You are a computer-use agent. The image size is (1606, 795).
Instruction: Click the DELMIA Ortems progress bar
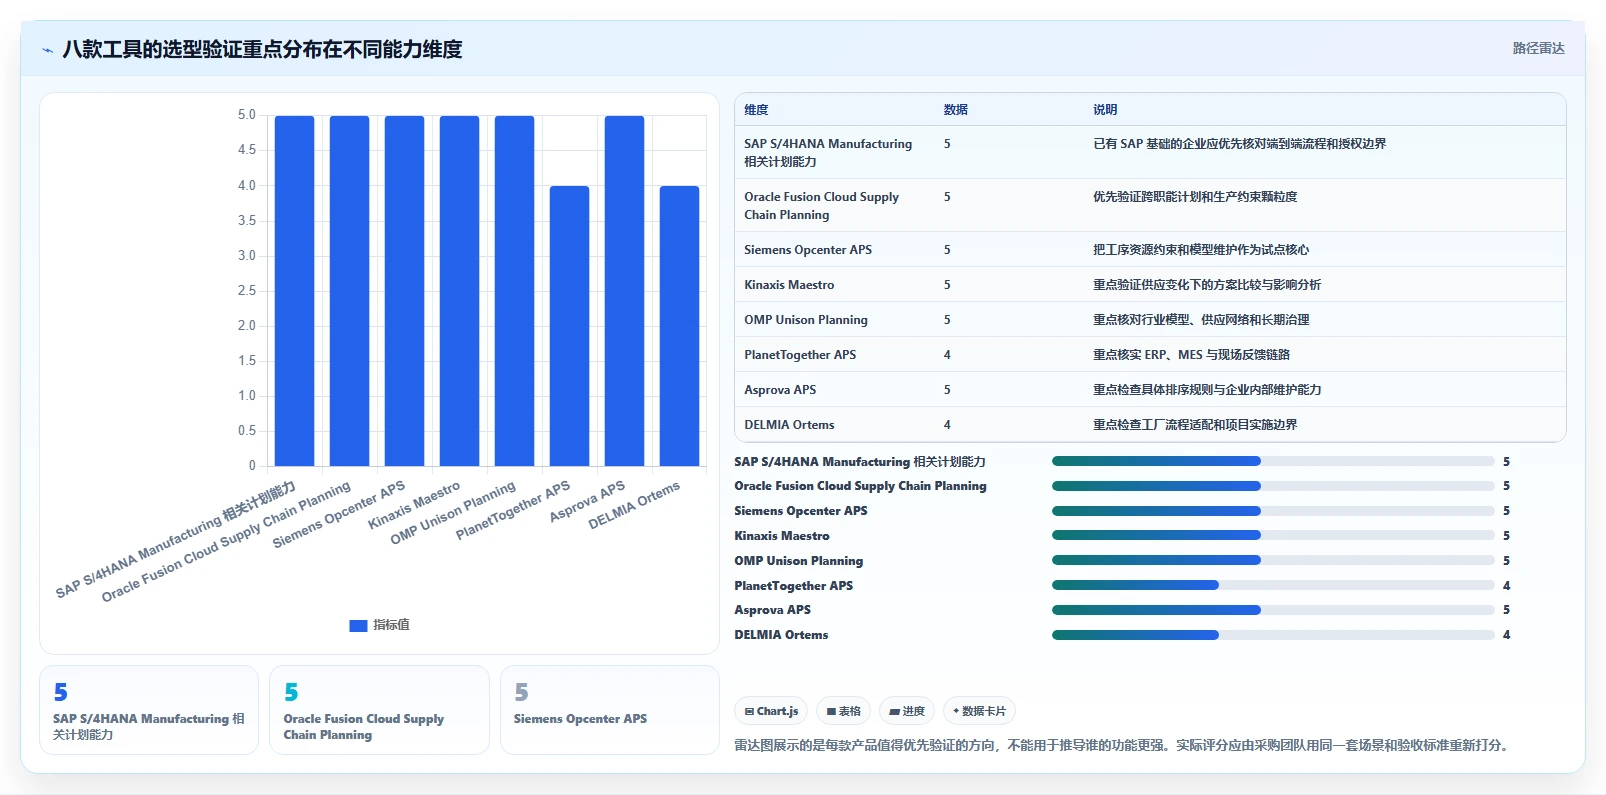(x=1273, y=635)
